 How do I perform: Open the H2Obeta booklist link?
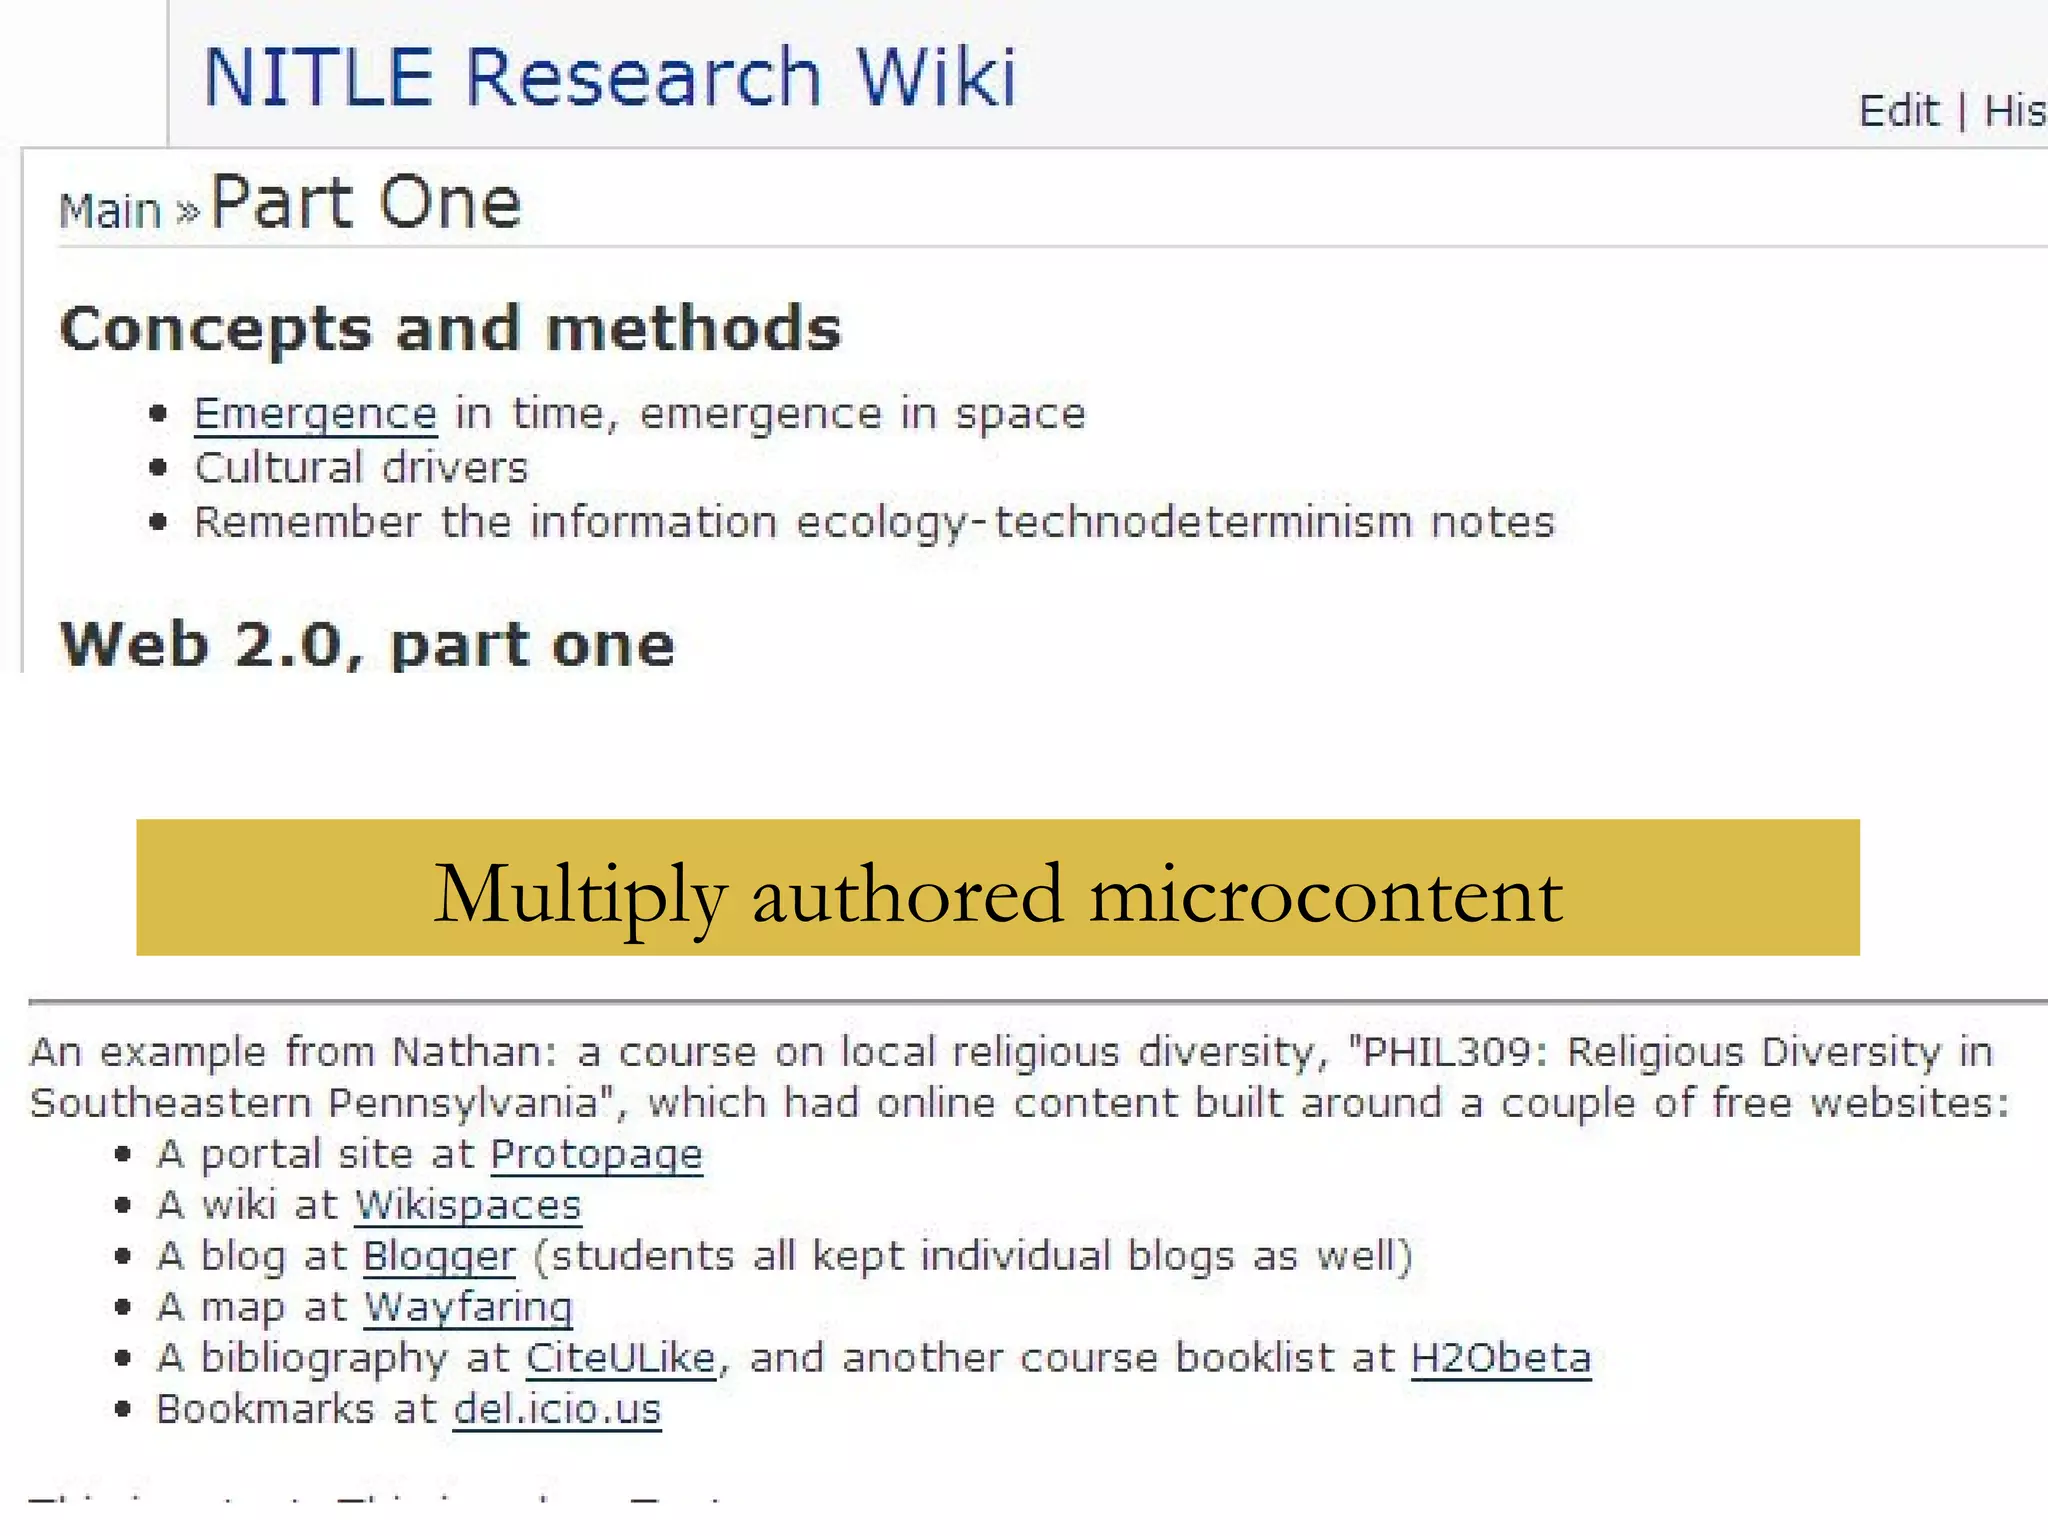click(1501, 1358)
